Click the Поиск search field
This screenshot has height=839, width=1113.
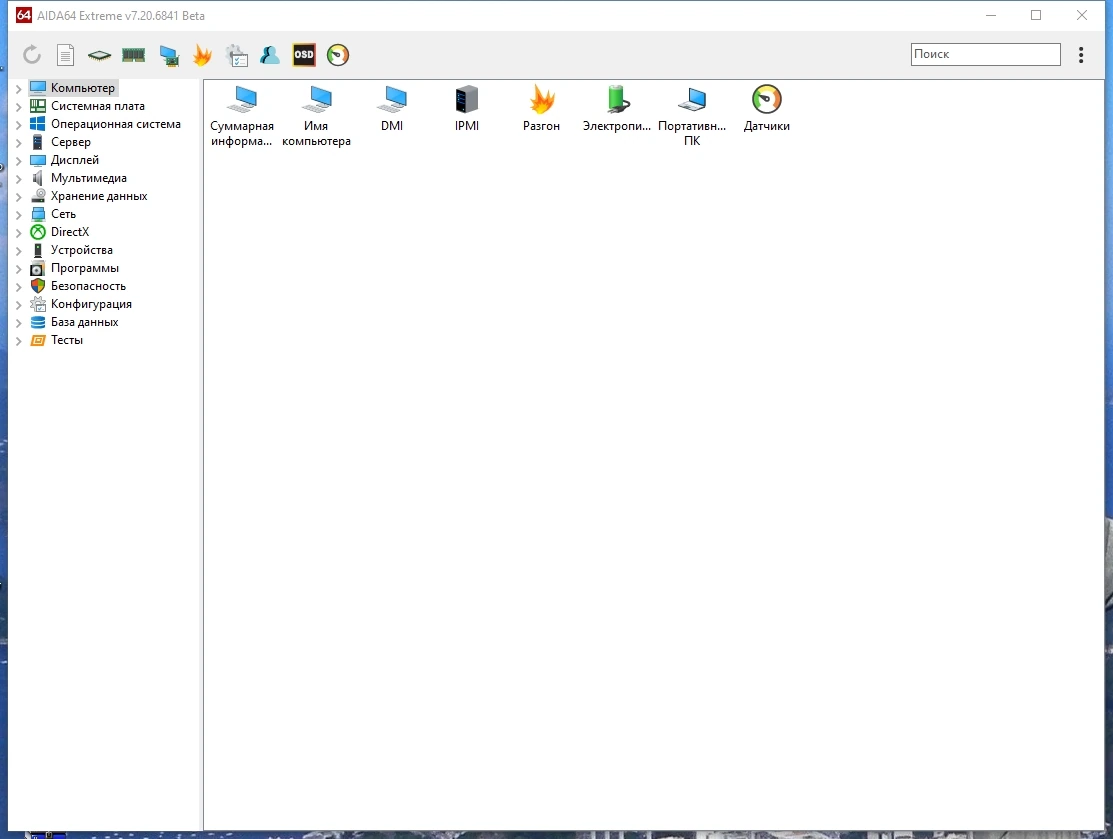click(985, 54)
